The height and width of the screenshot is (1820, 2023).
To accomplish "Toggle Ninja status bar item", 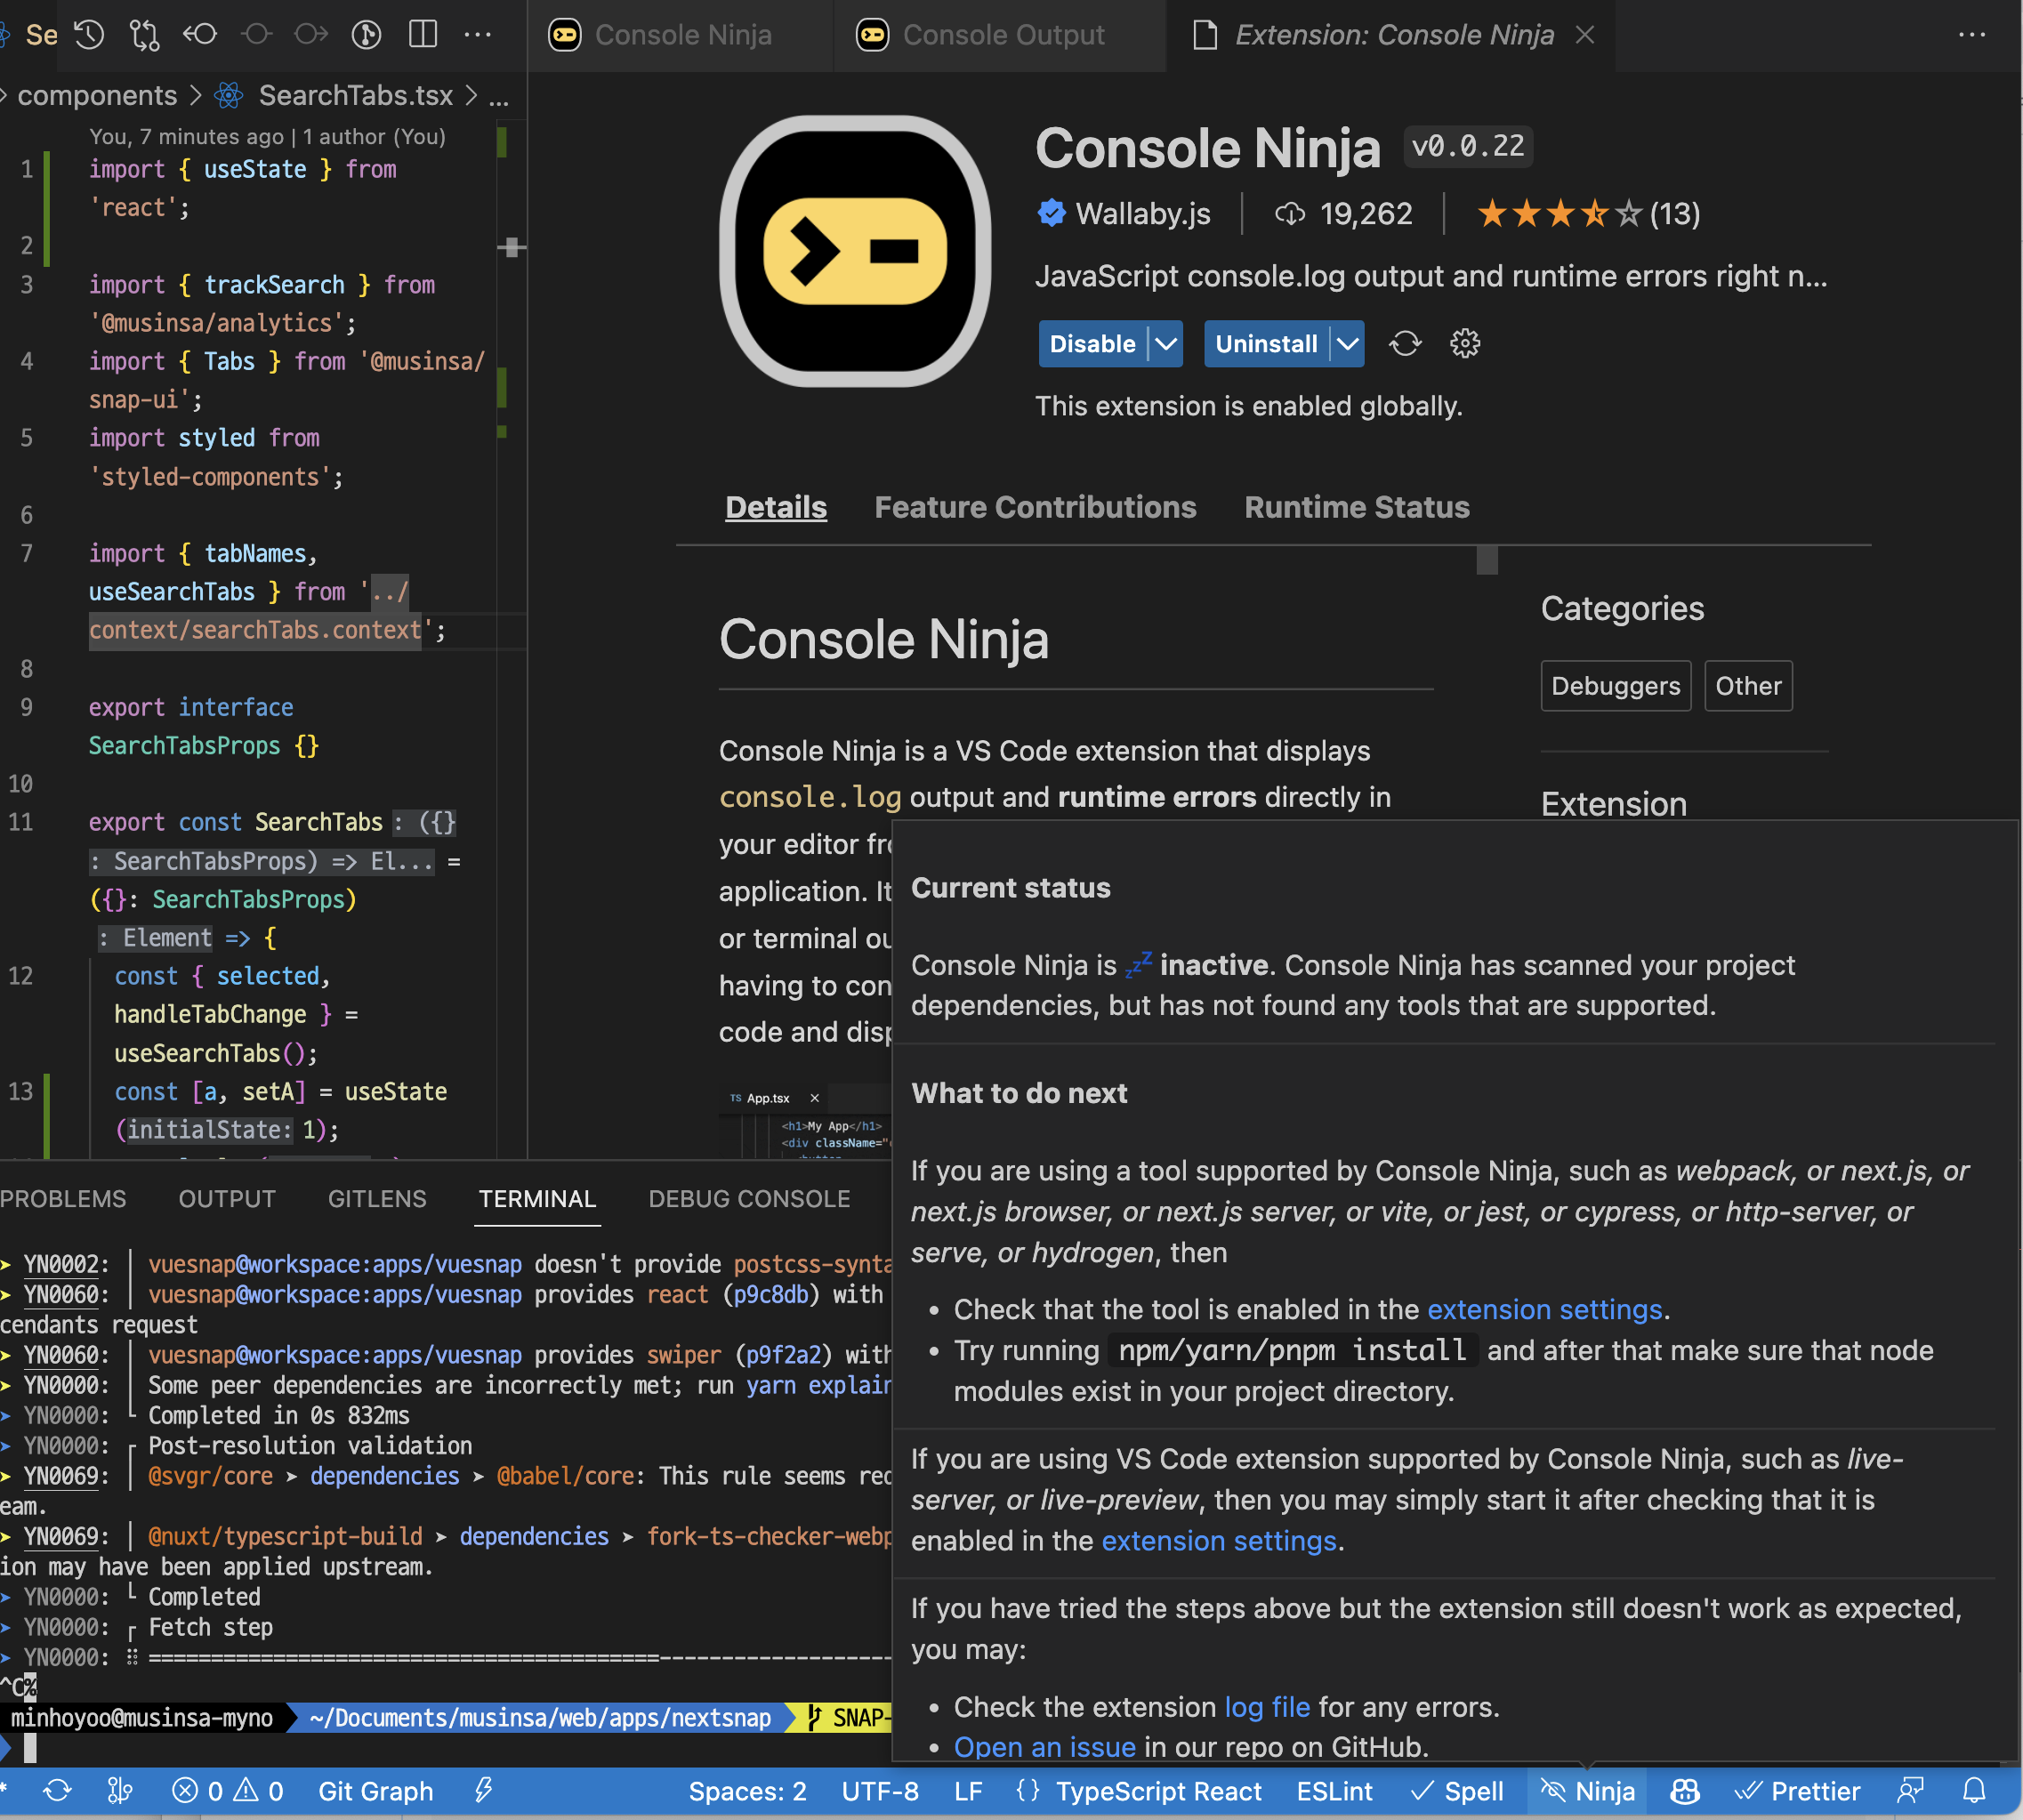I will 1588,1791.
